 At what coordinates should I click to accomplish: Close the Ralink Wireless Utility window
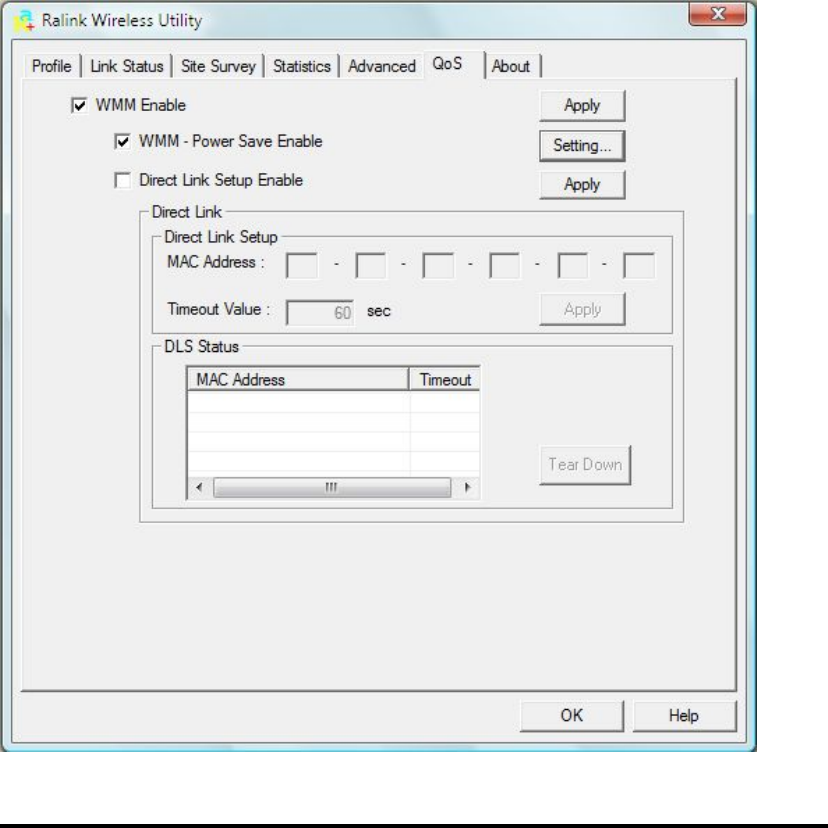[717, 13]
